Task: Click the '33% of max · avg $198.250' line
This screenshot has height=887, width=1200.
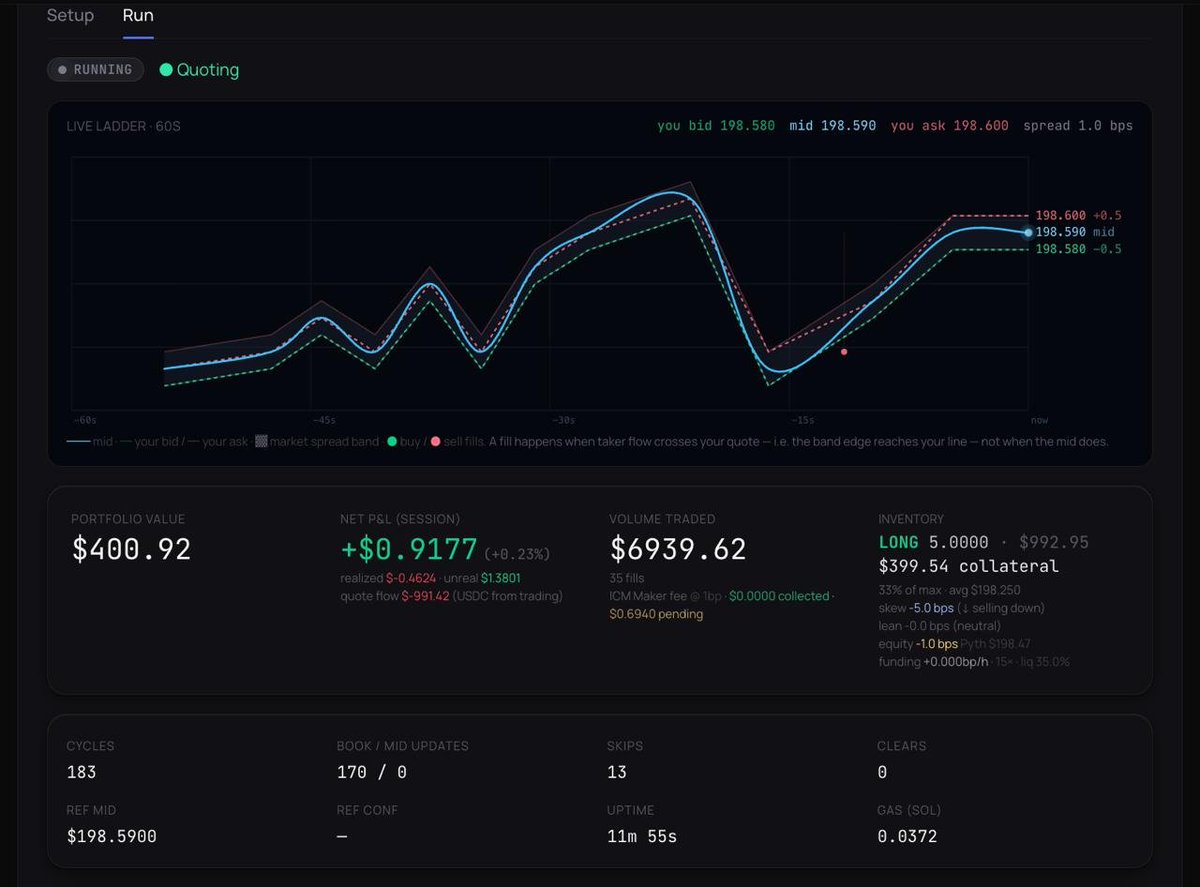Action: click(950, 590)
